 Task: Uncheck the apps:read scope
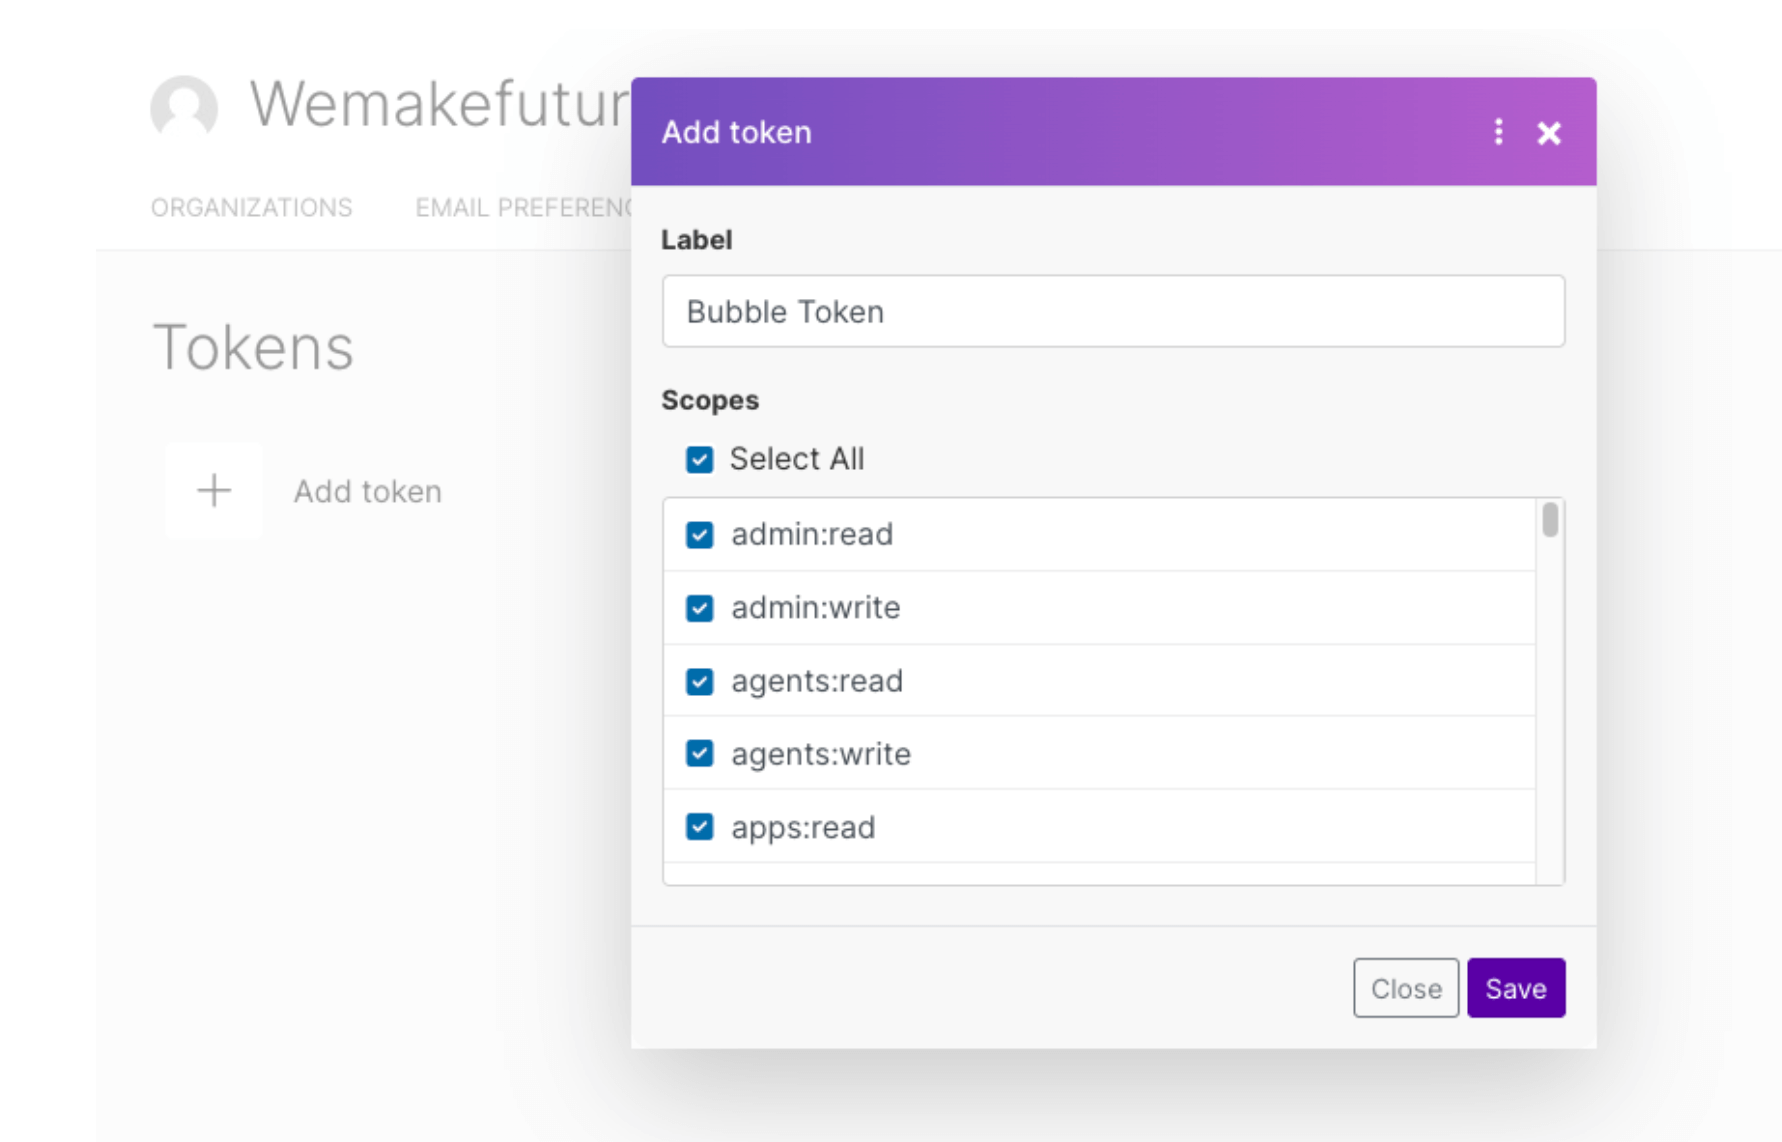[x=699, y=827]
